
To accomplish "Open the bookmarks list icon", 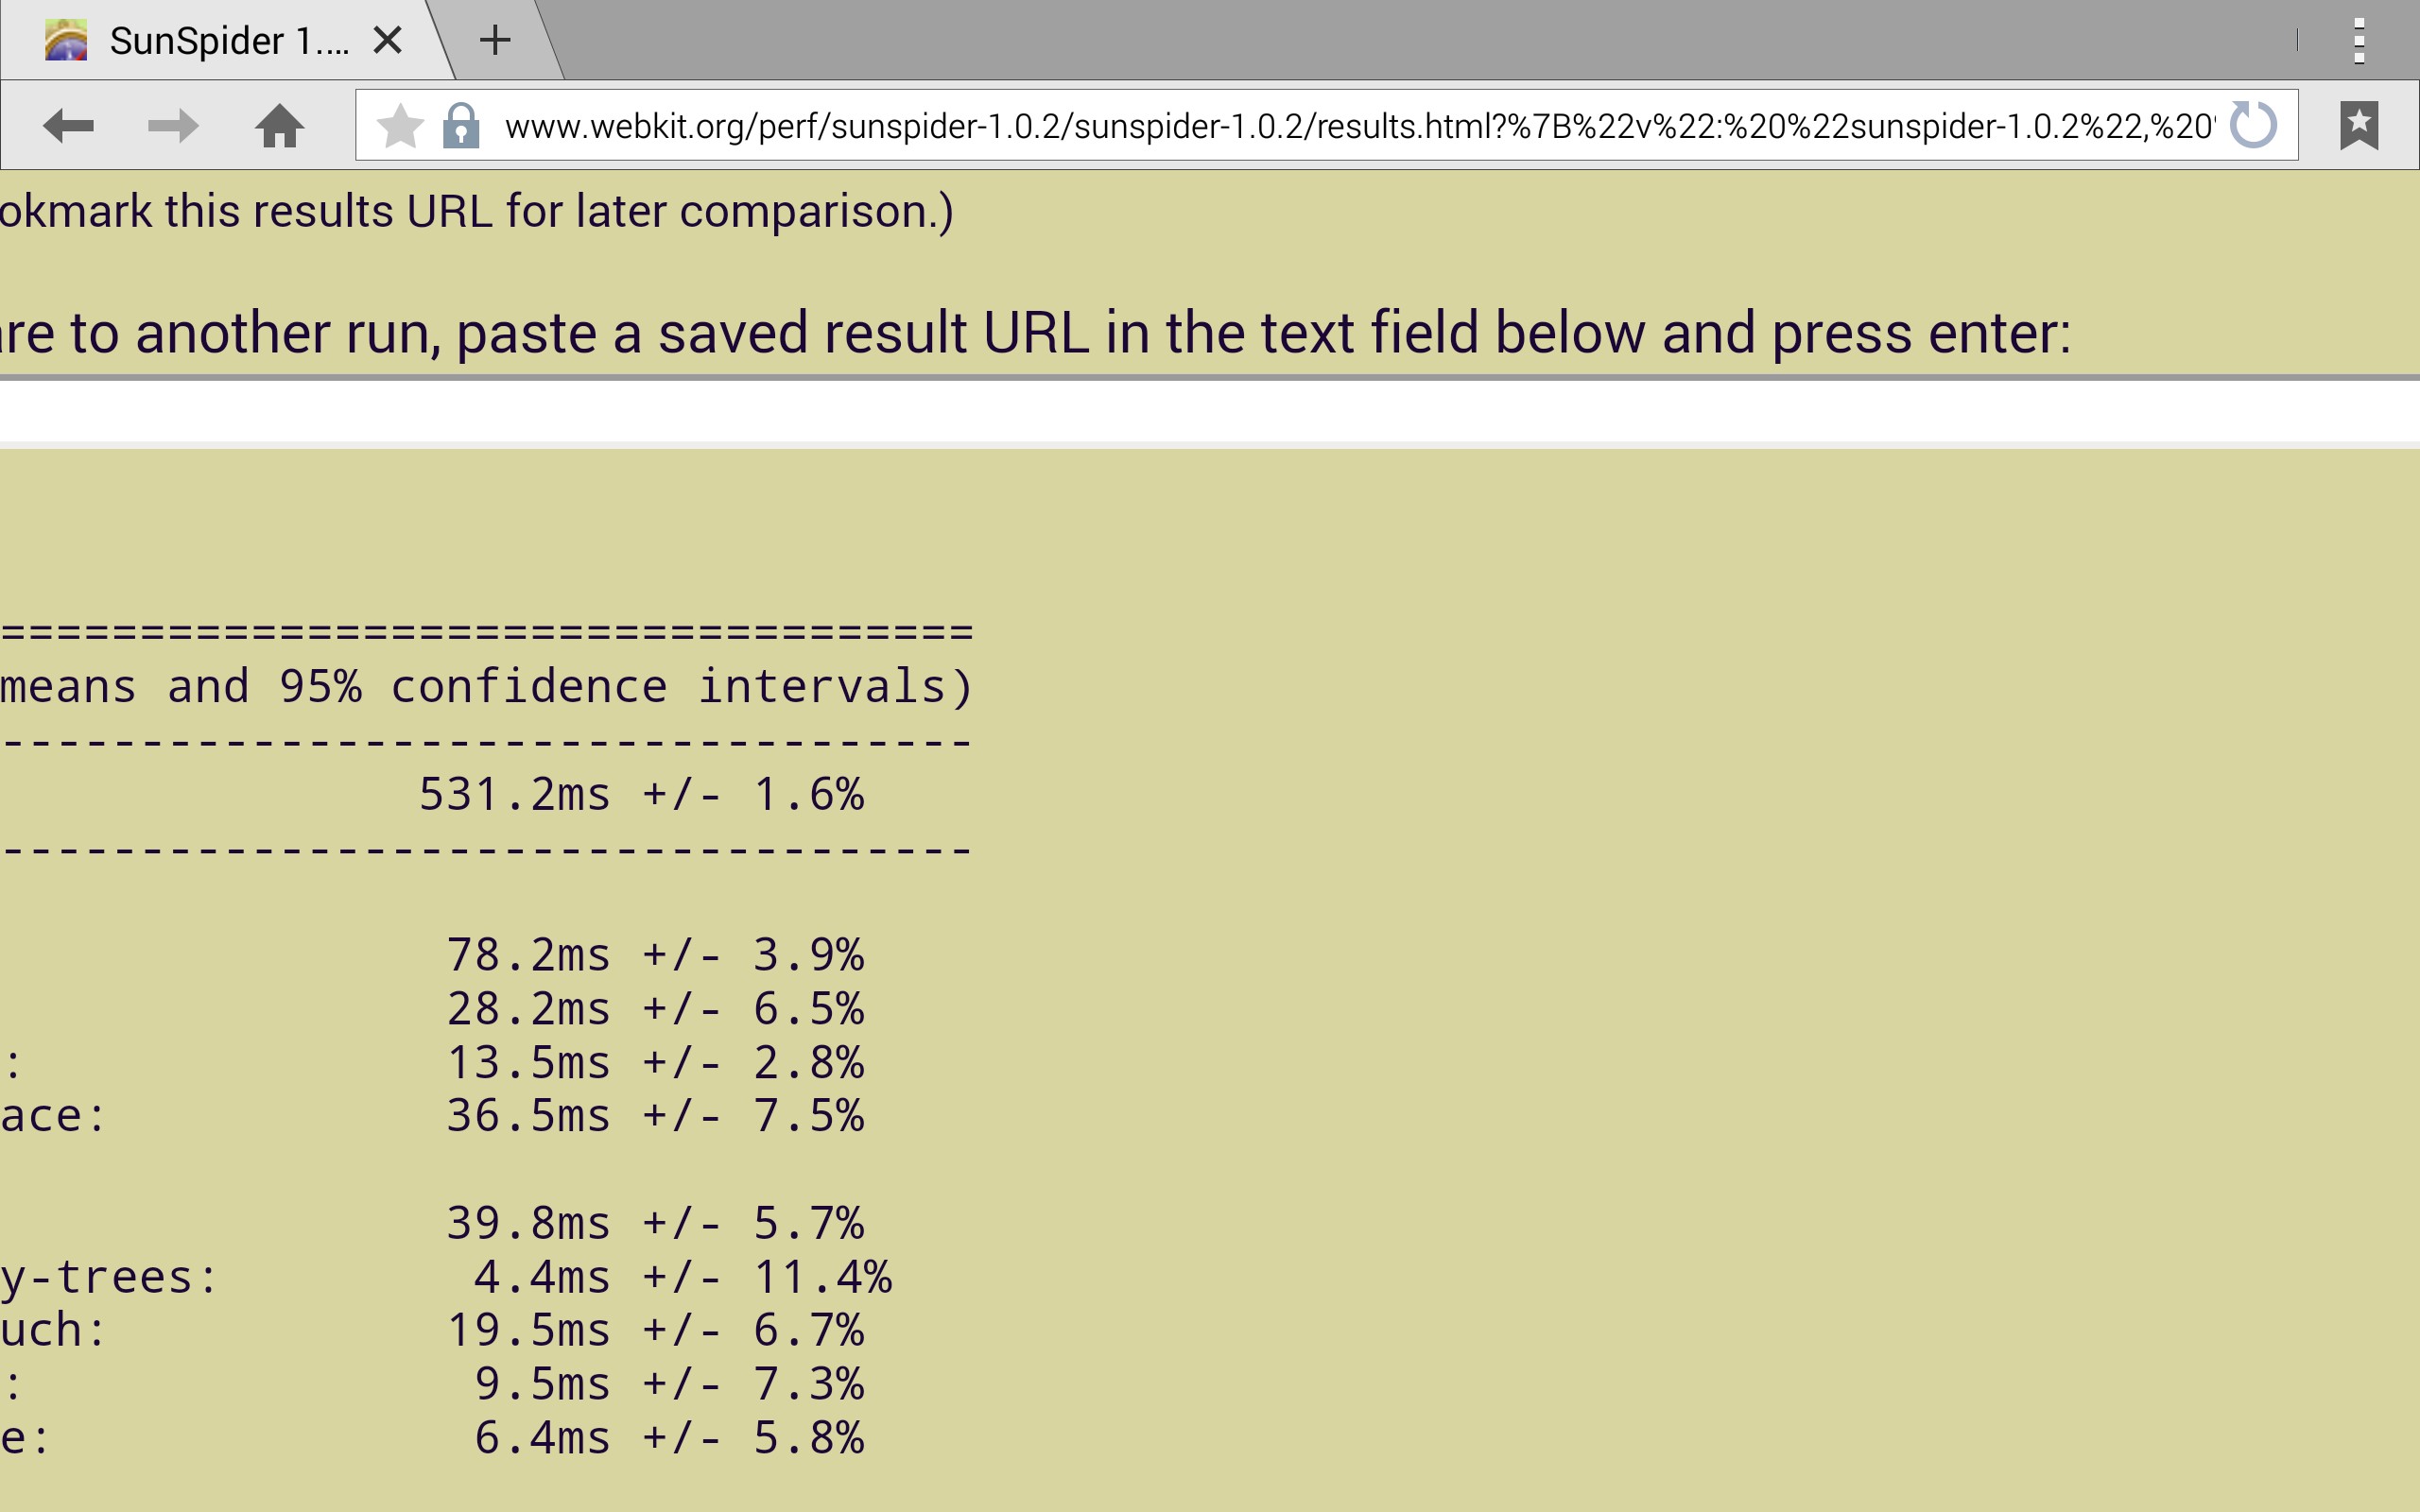I will (x=2359, y=126).
